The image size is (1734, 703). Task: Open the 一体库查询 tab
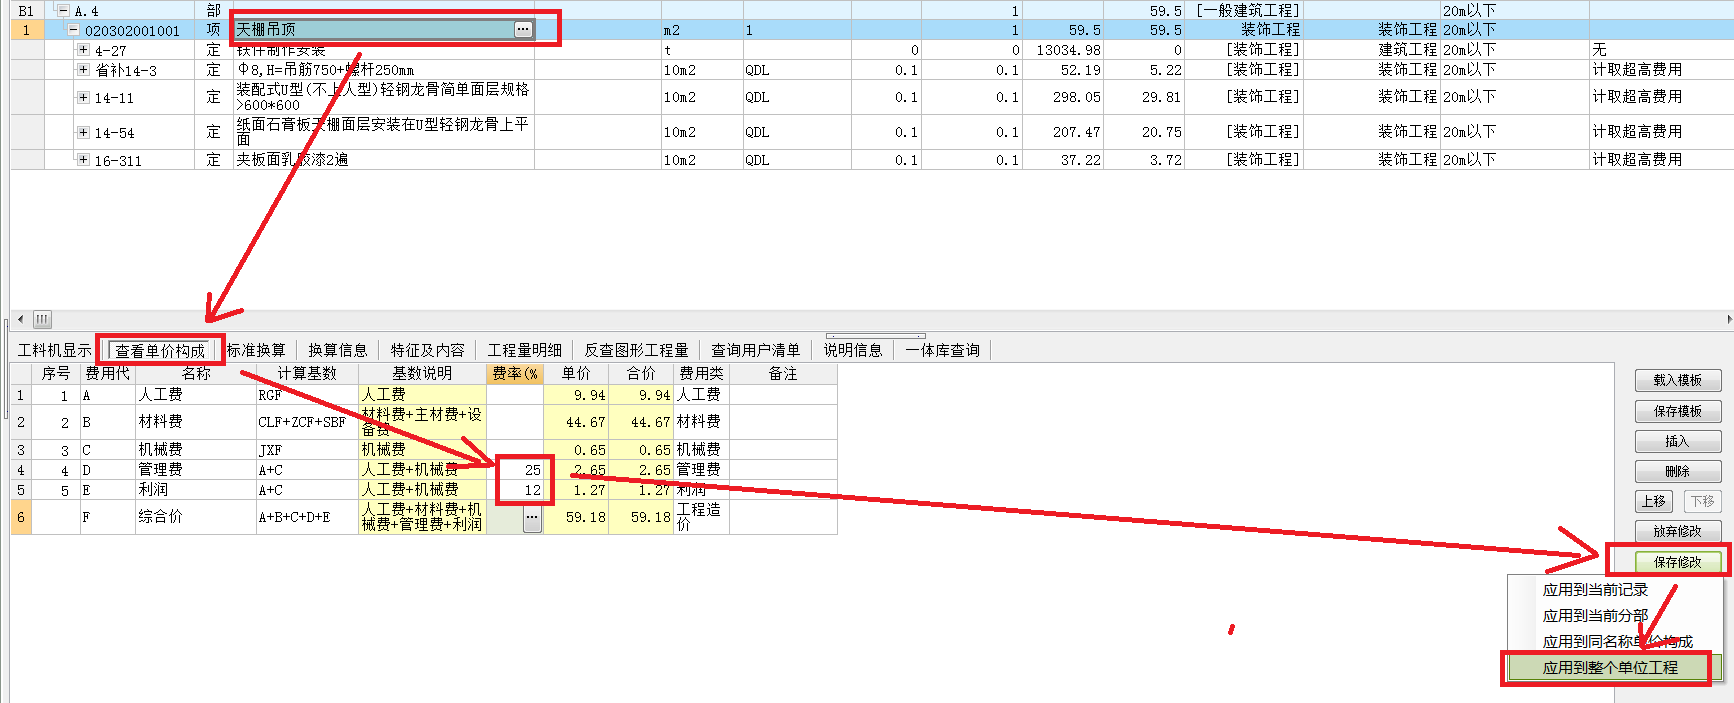coord(942,350)
